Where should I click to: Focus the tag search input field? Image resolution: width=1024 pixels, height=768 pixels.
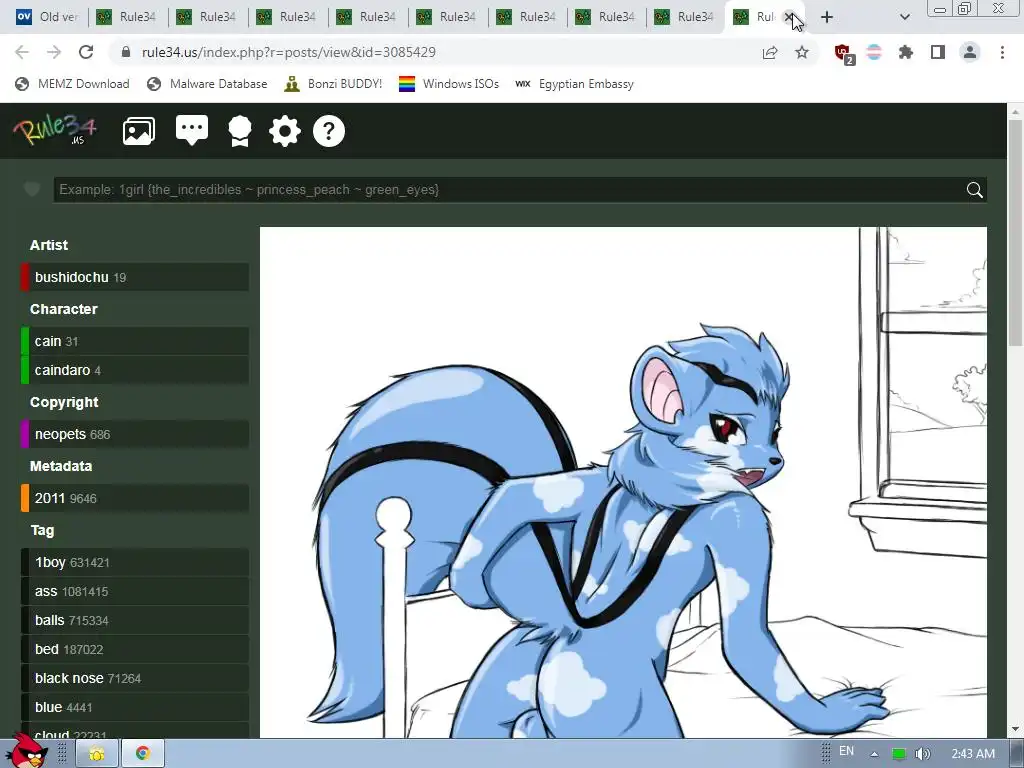tap(507, 189)
